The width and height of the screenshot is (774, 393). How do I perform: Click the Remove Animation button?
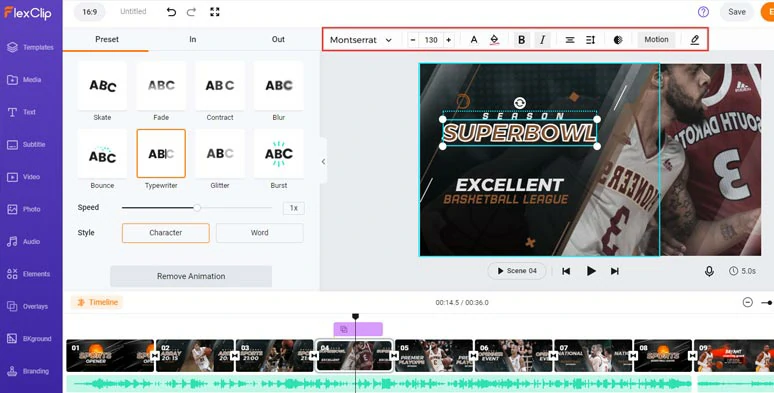[191, 276]
